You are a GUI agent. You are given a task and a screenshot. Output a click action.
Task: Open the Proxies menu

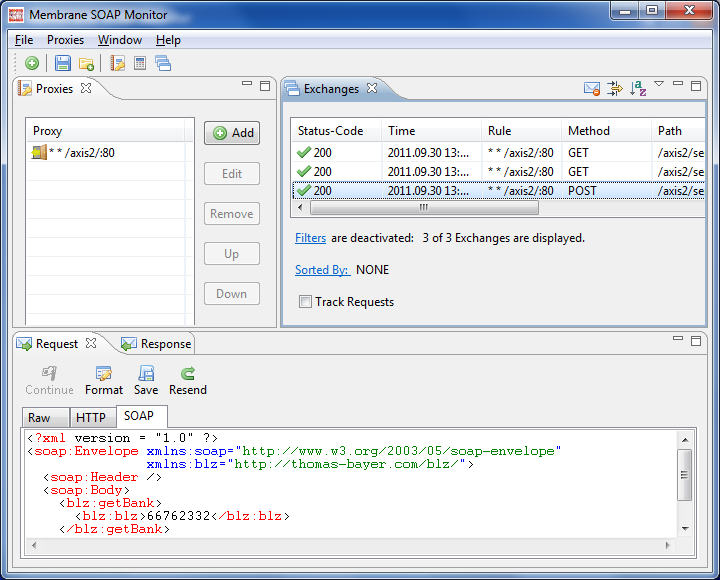[x=65, y=40]
